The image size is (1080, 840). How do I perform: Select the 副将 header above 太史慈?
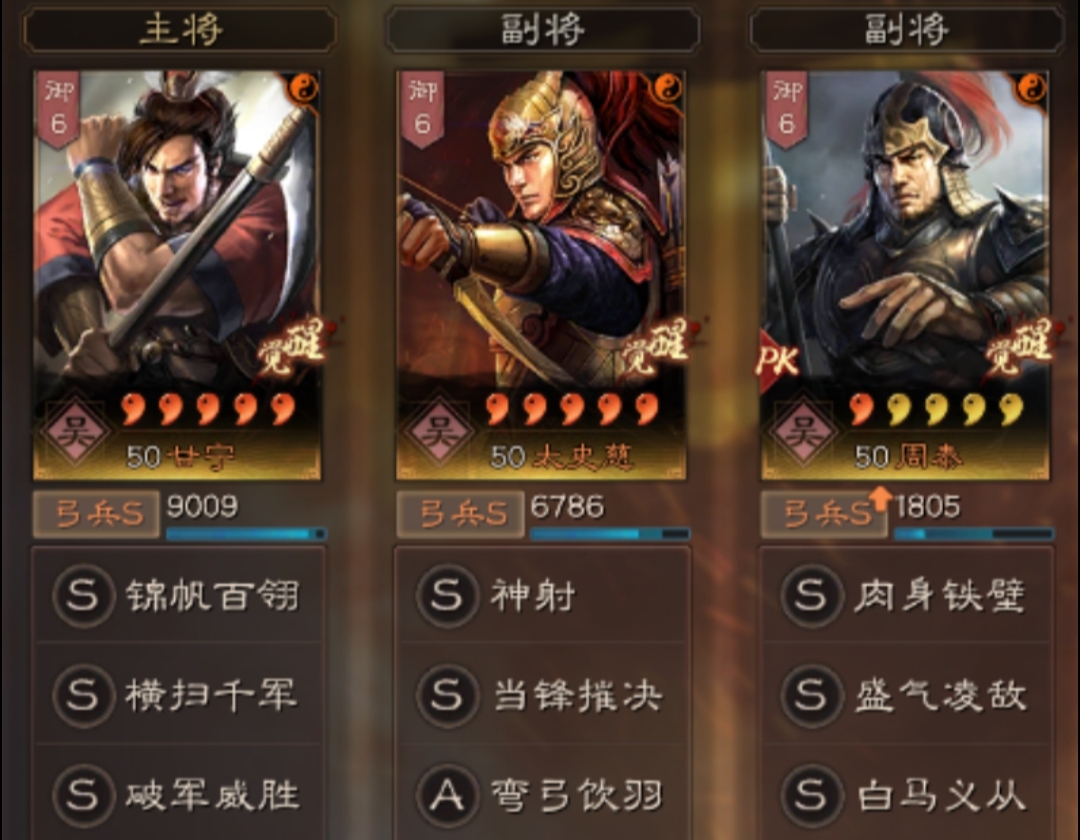543,30
